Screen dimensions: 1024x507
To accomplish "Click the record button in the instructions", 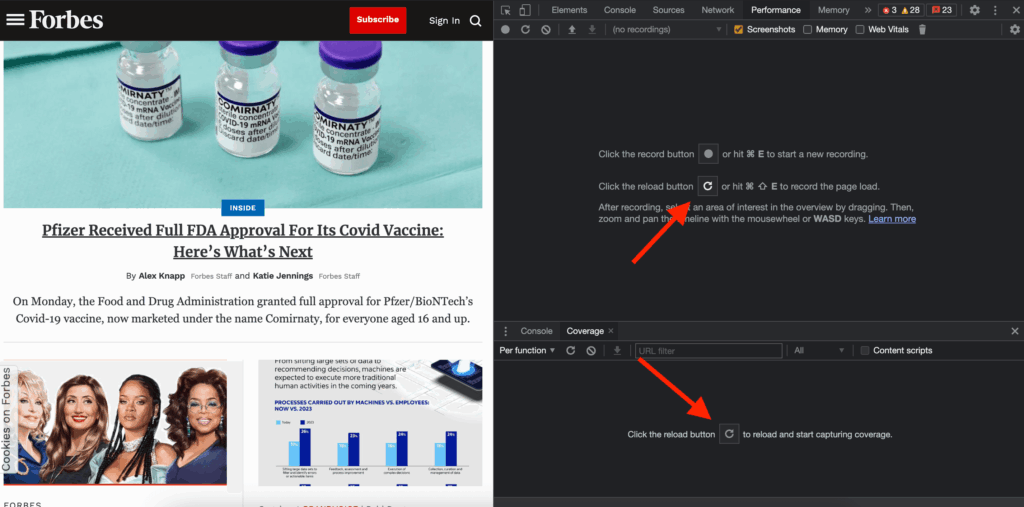I will 708,154.
